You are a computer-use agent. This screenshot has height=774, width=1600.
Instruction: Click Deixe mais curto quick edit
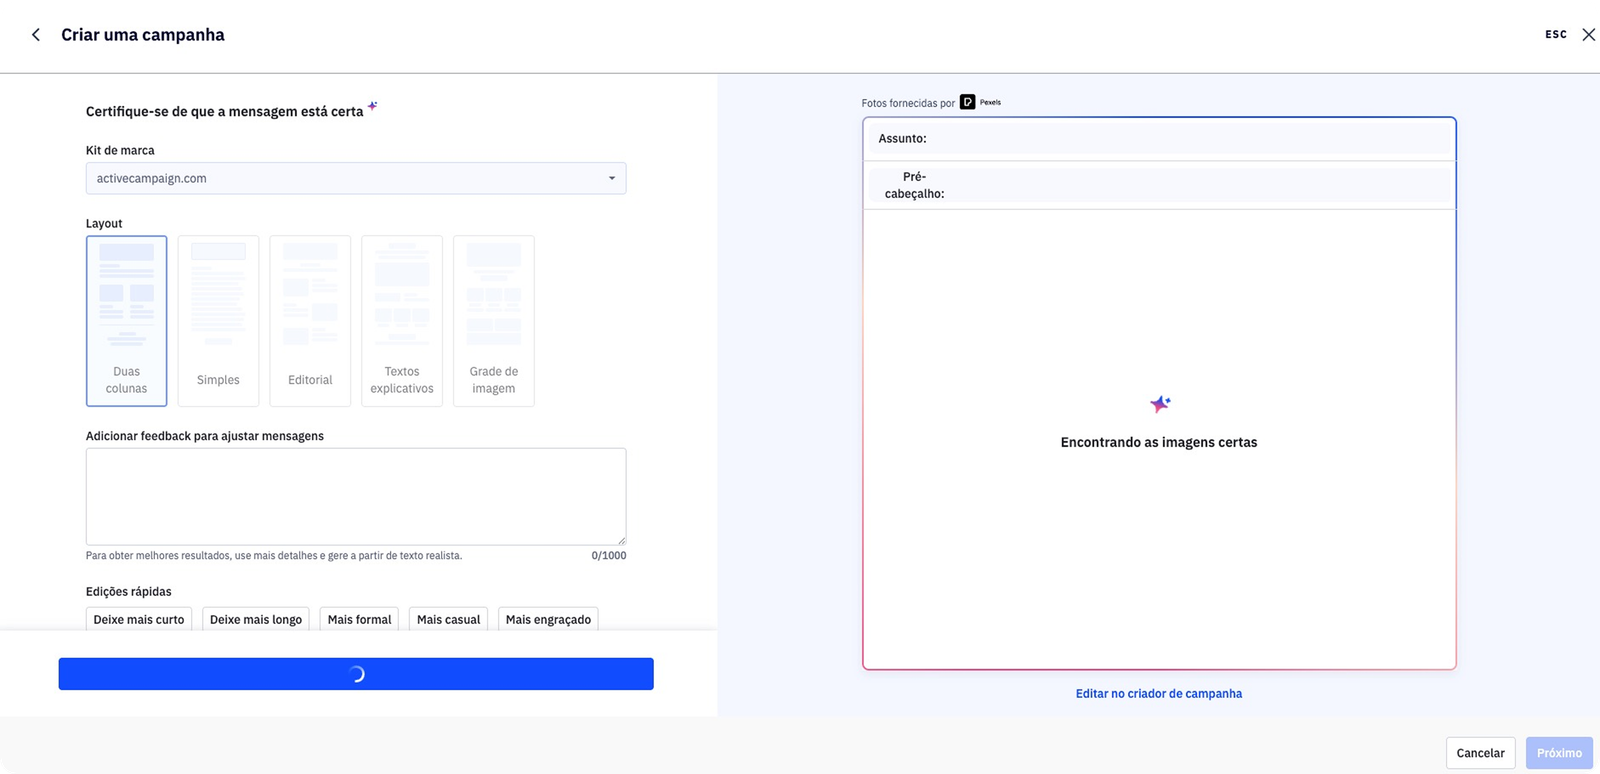[x=139, y=619]
